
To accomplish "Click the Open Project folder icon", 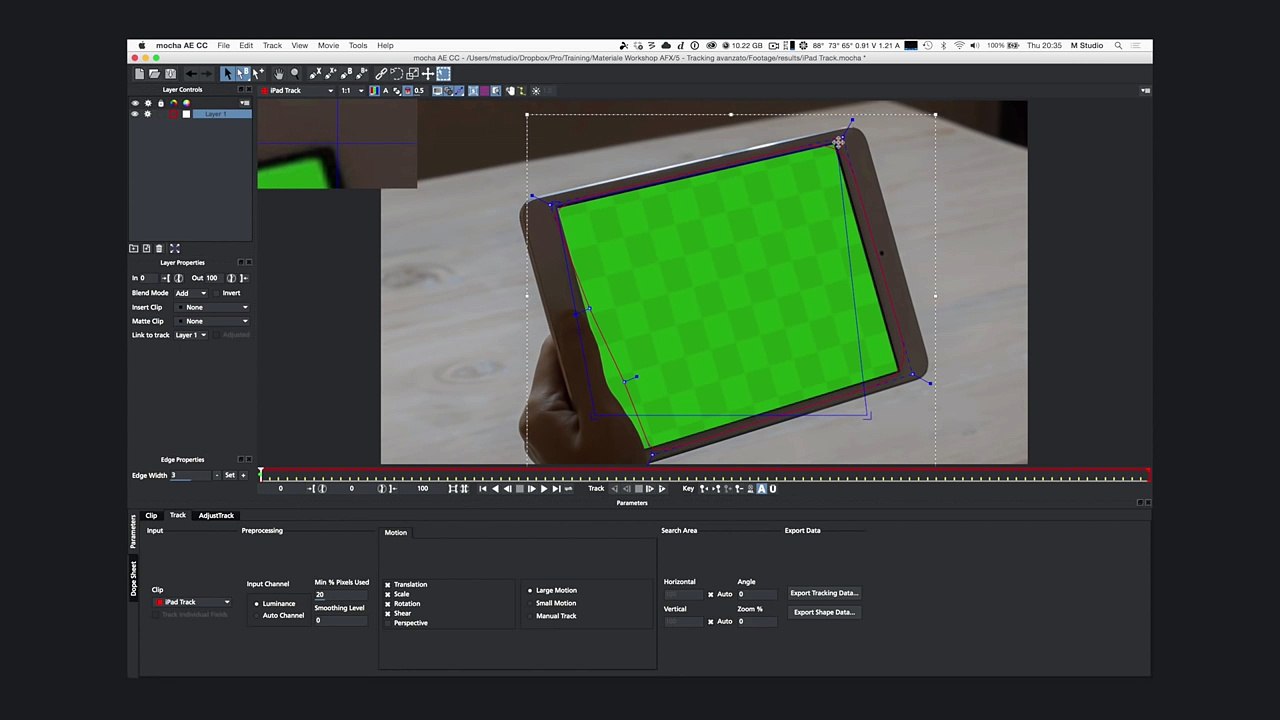I will tap(154, 74).
